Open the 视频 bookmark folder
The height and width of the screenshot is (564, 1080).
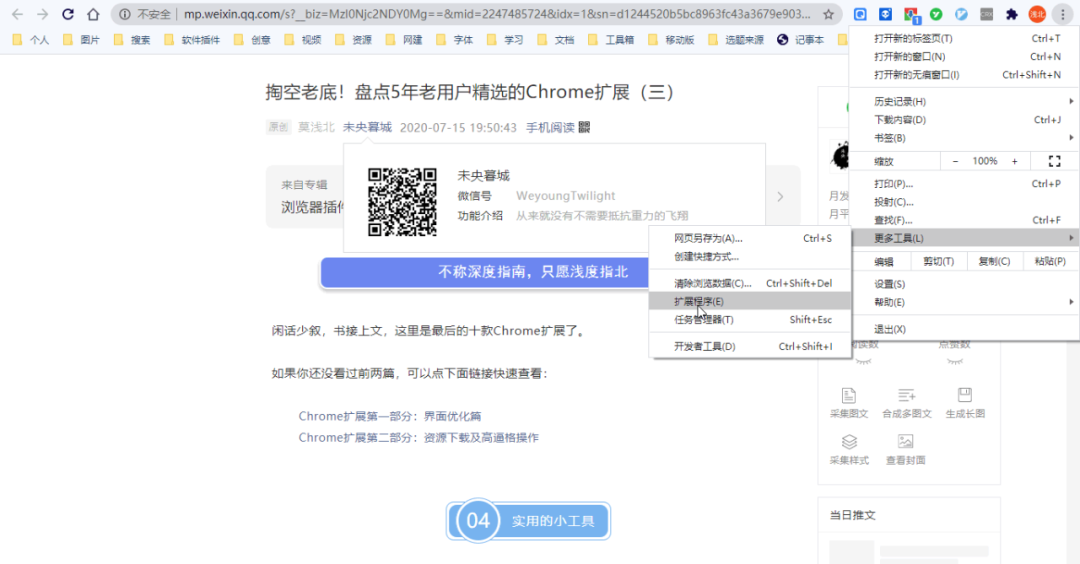point(303,40)
